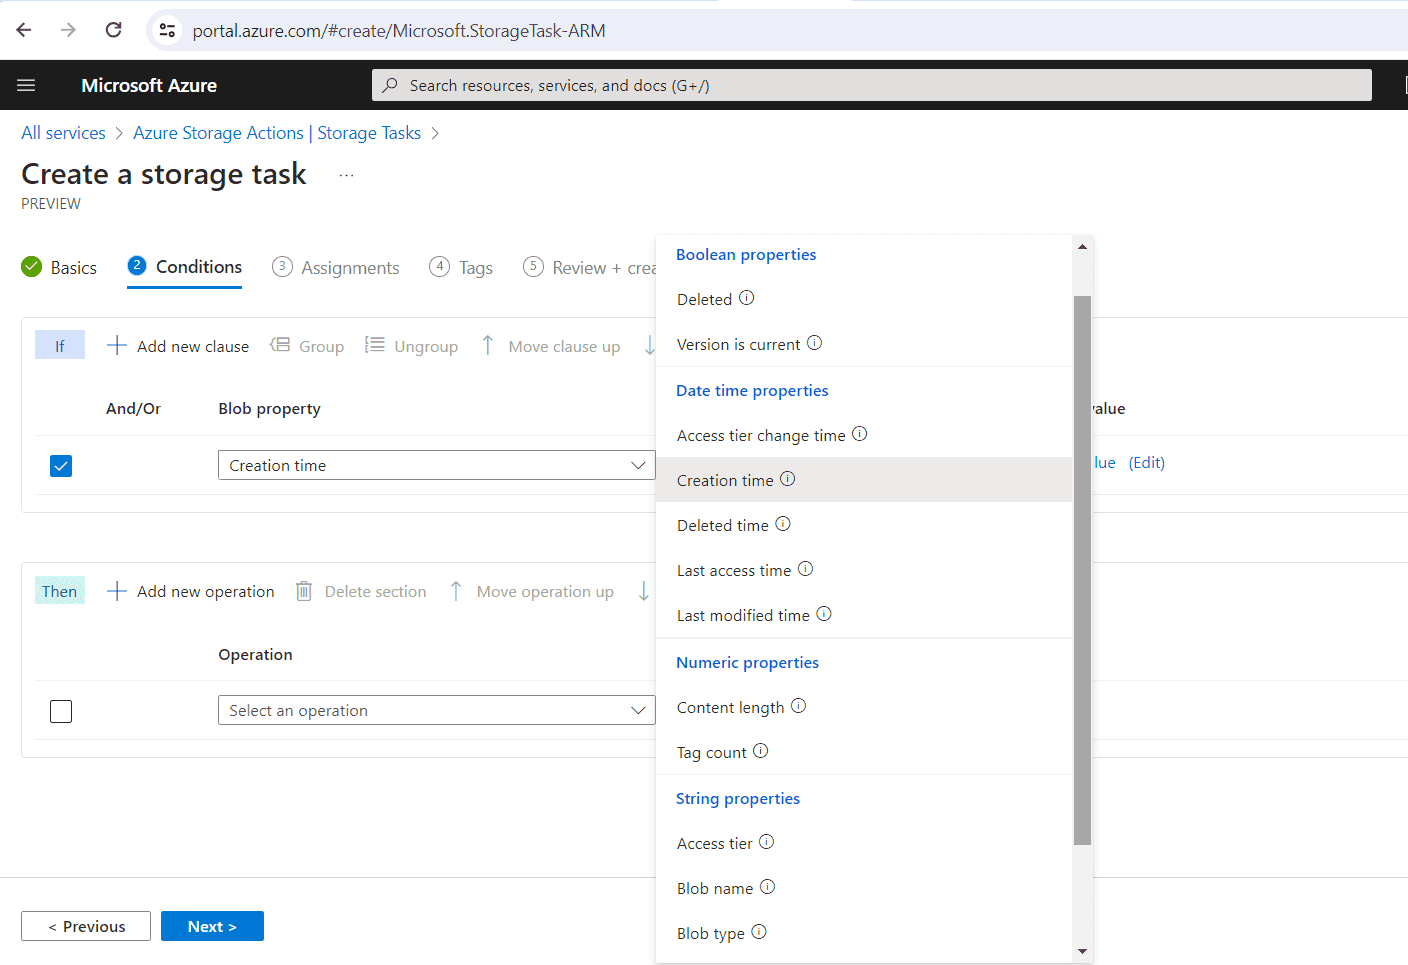Click the info icon beside Deleted time

(x=783, y=524)
